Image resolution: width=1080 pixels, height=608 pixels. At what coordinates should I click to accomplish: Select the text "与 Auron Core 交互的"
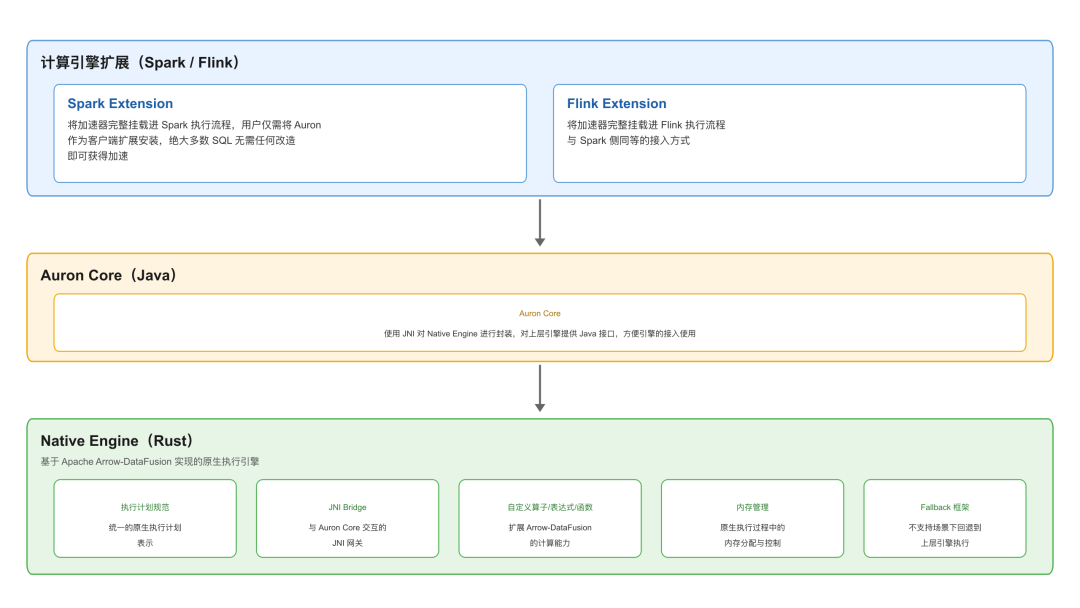coord(347,527)
